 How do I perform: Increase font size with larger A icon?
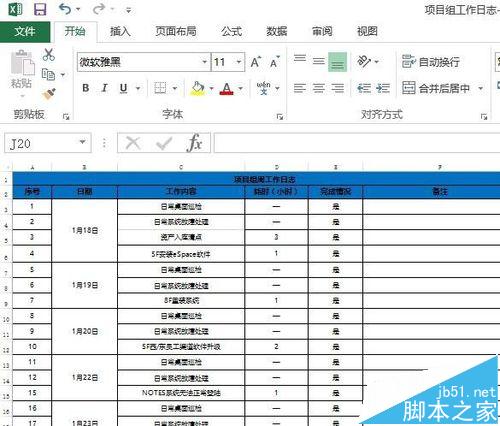[x=256, y=62]
